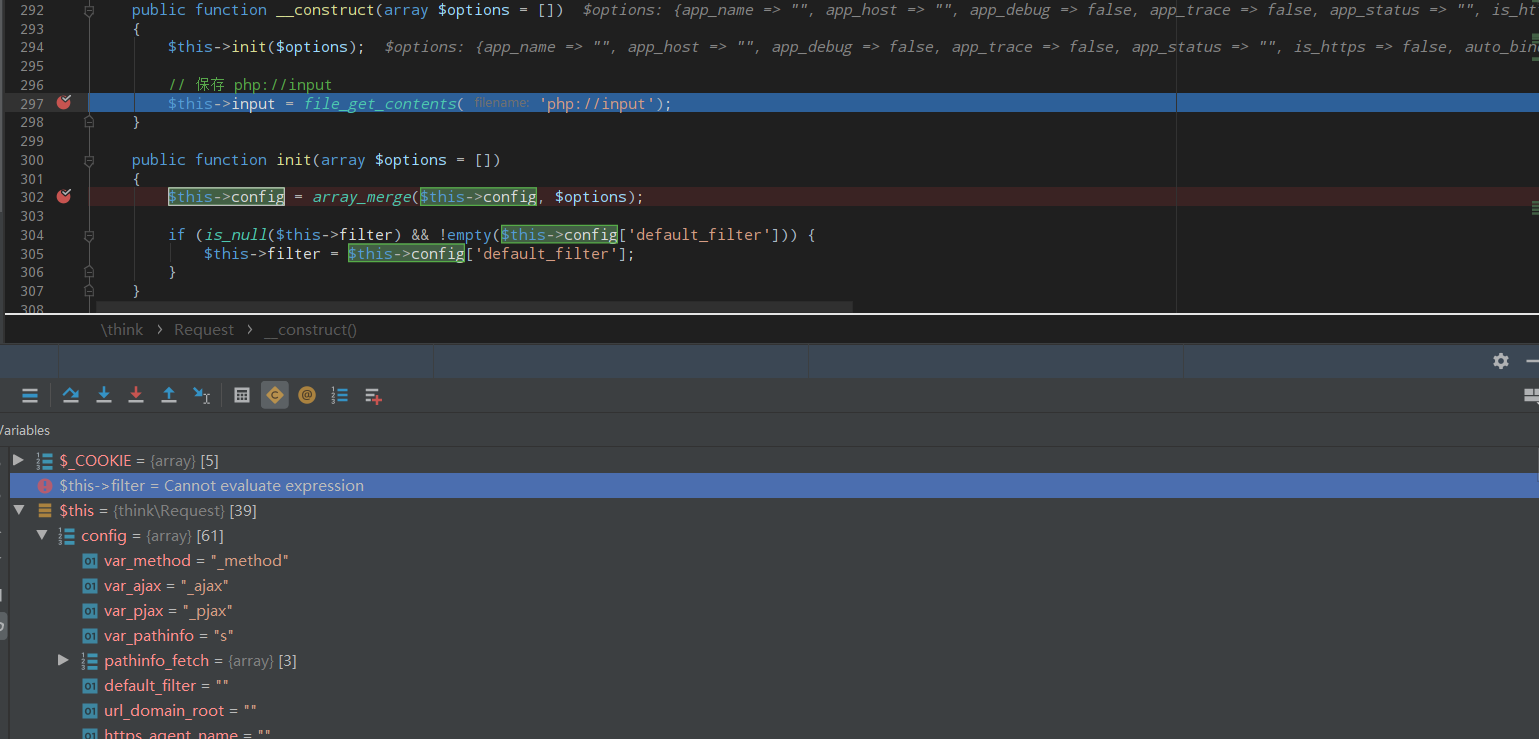Screen dimensions: 1539x739
Task: Expand the $_COOKIE array node
Action: coord(18,460)
